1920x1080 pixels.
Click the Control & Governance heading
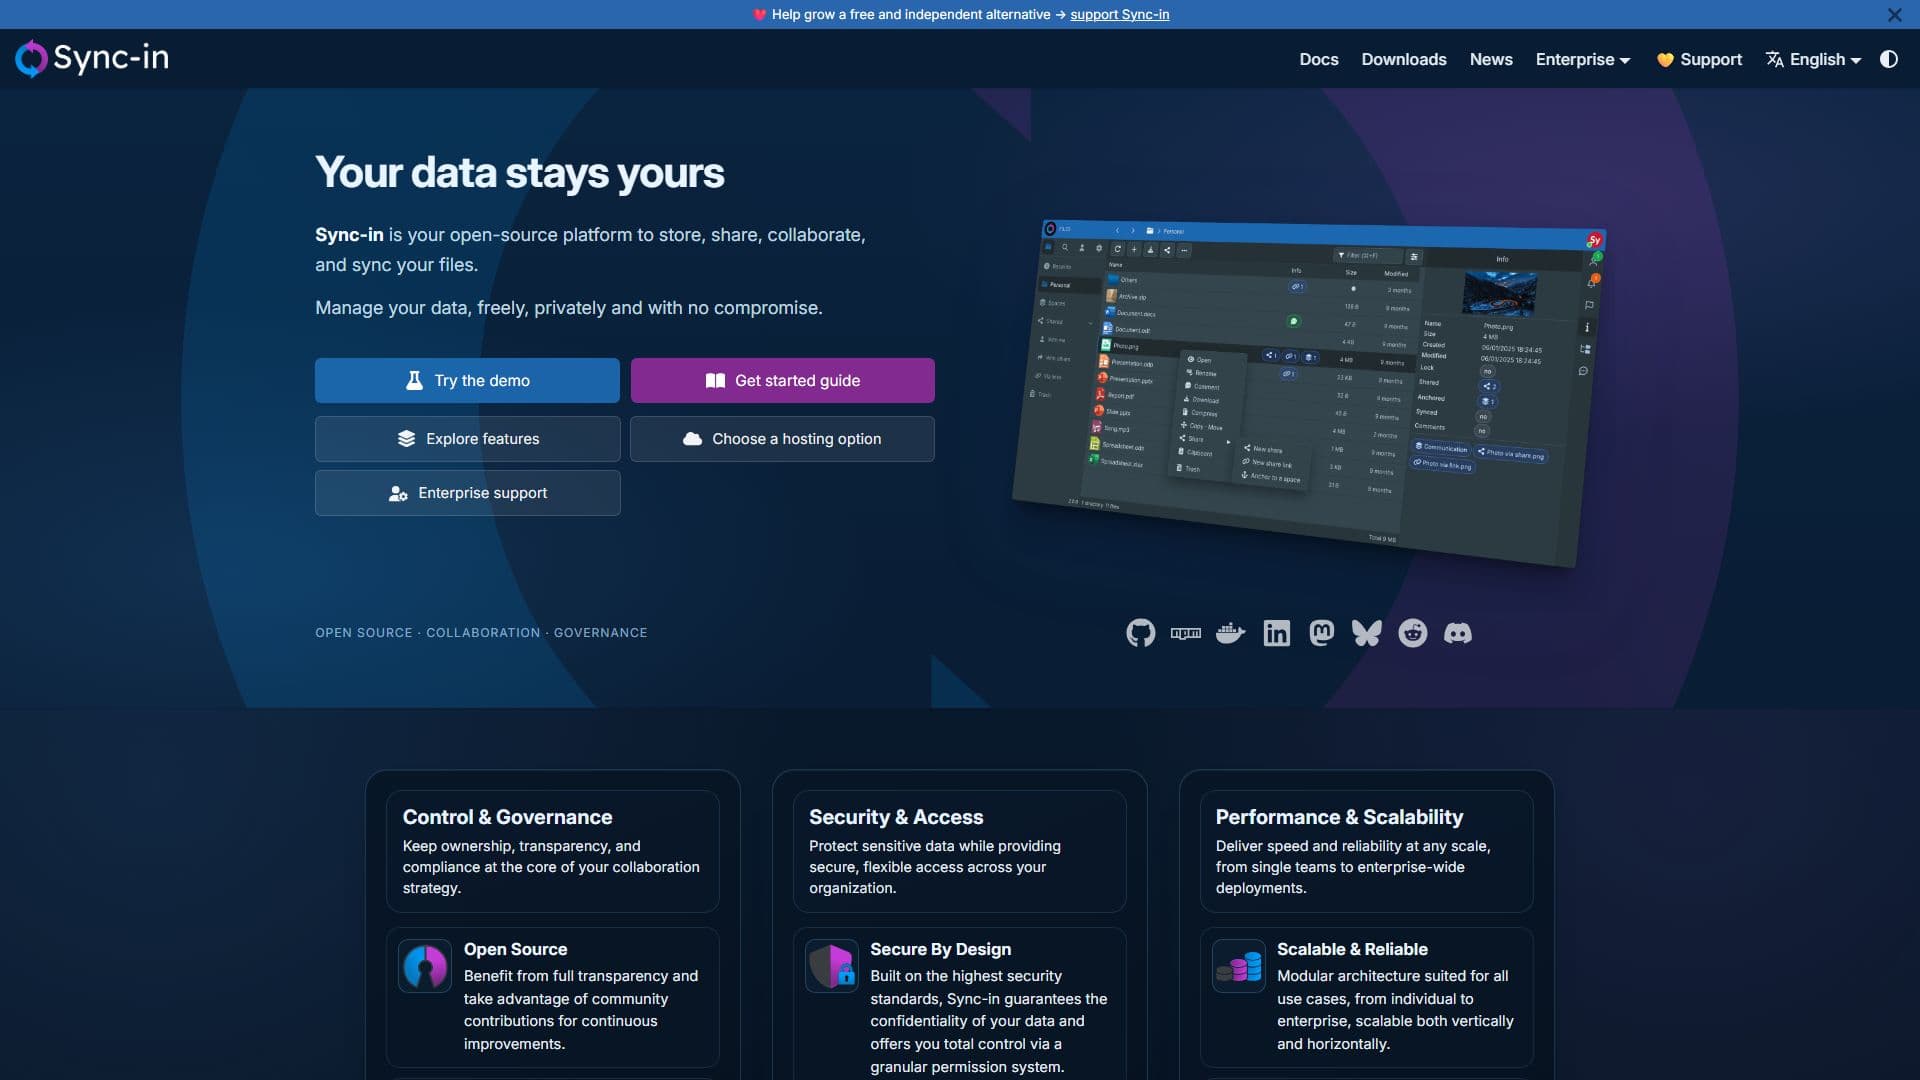[x=507, y=817]
